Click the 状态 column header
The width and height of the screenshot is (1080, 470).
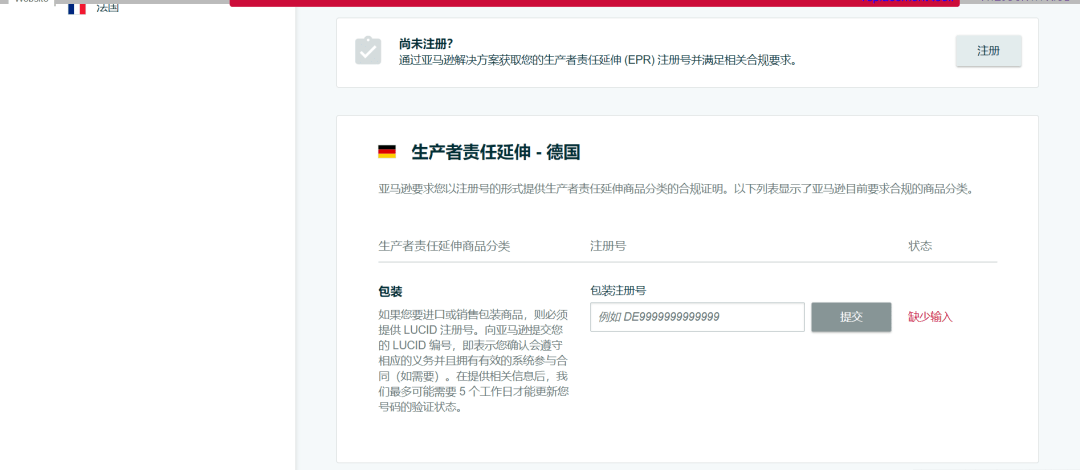click(x=920, y=246)
